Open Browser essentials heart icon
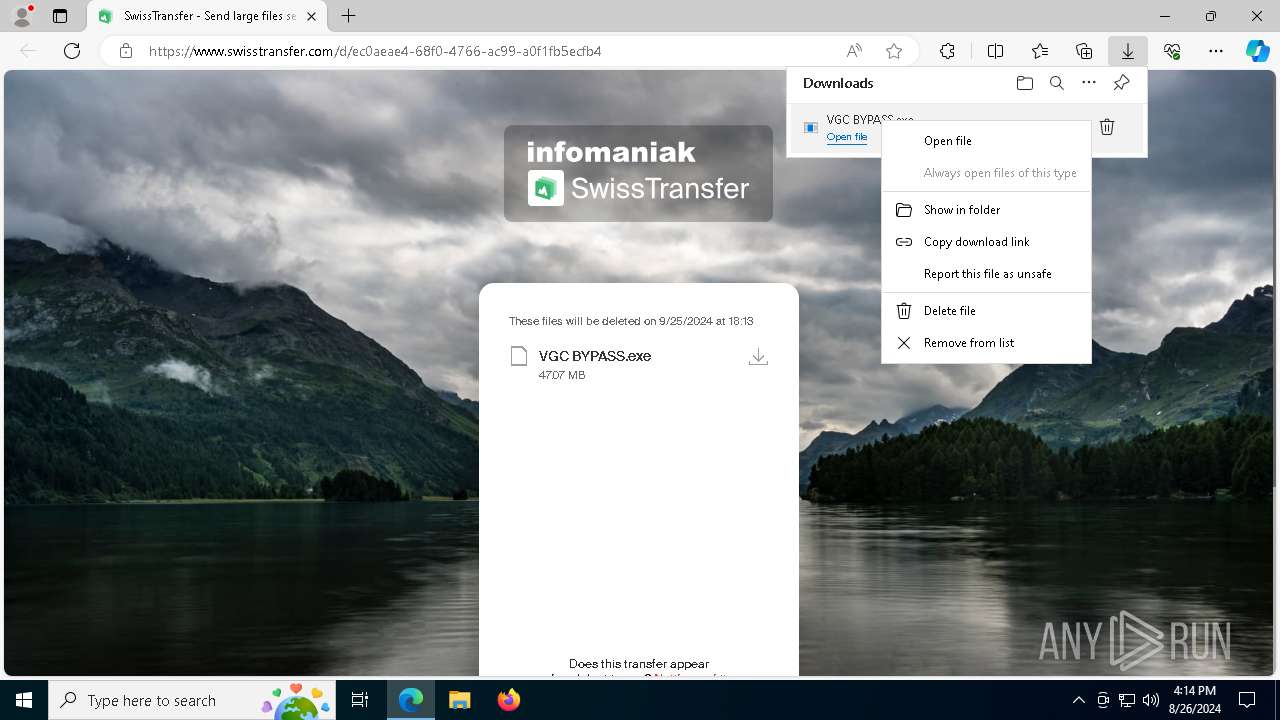1280x720 pixels. [x=1172, y=51]
